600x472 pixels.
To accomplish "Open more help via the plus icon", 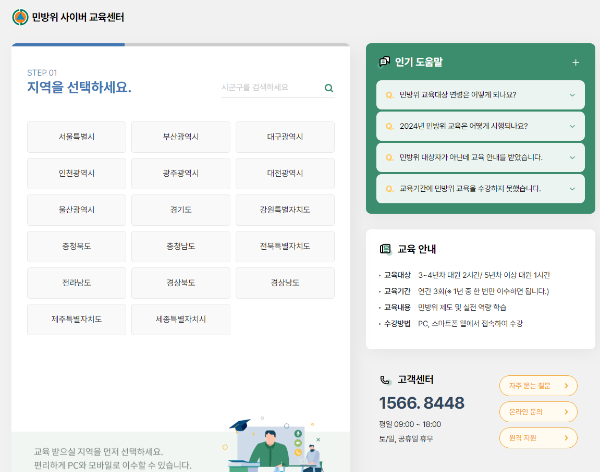I will coord(576,62).
